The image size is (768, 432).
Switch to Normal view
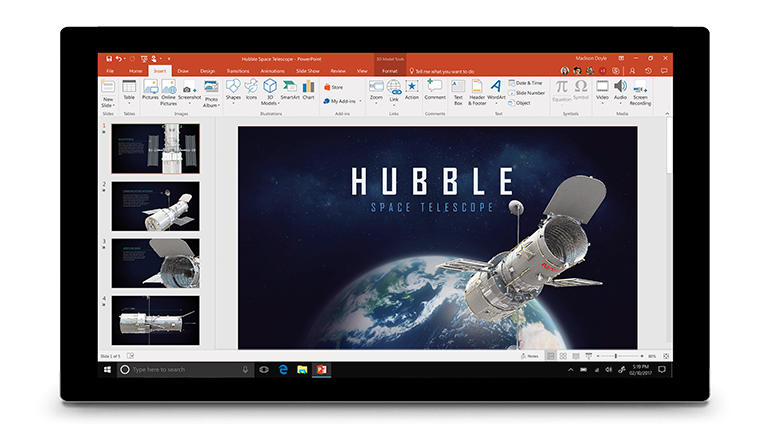point(551,356)
